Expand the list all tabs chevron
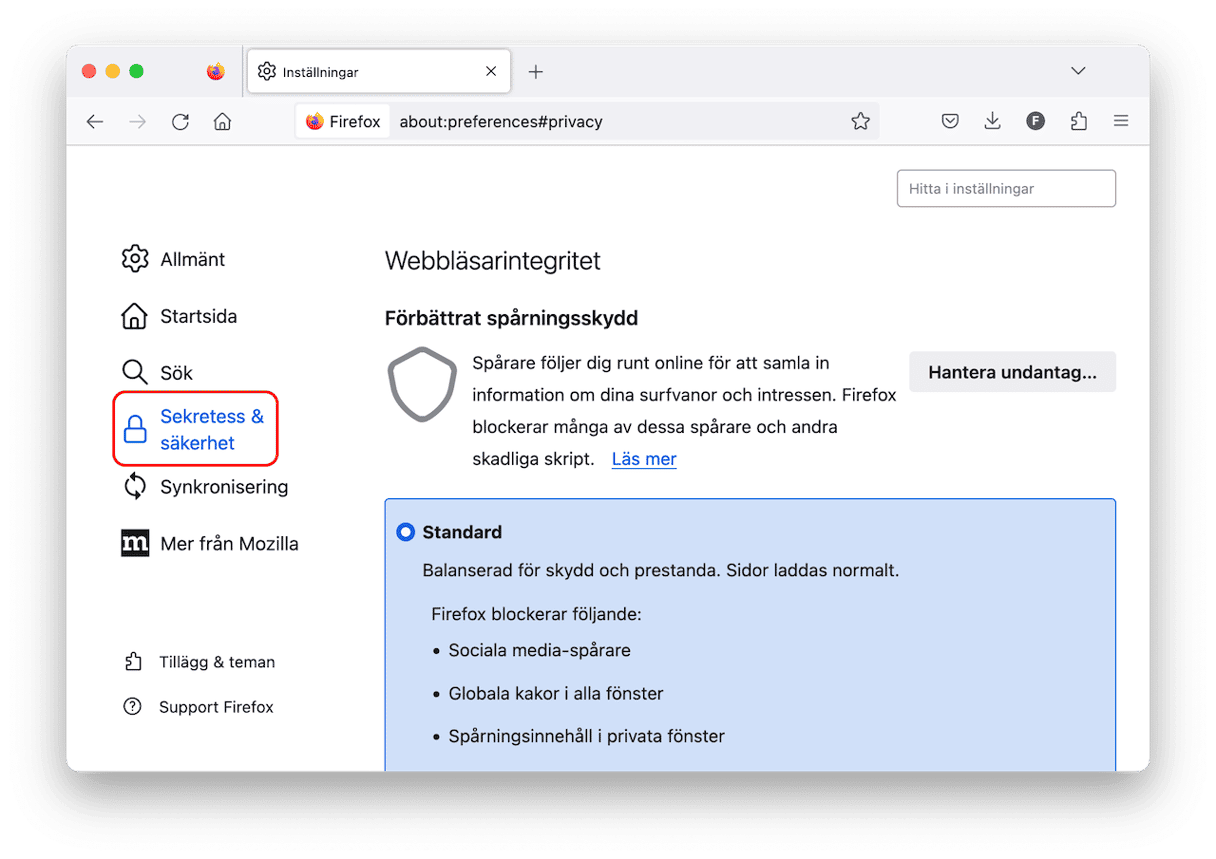The image size is (1216, 859). click(1078, 71)
